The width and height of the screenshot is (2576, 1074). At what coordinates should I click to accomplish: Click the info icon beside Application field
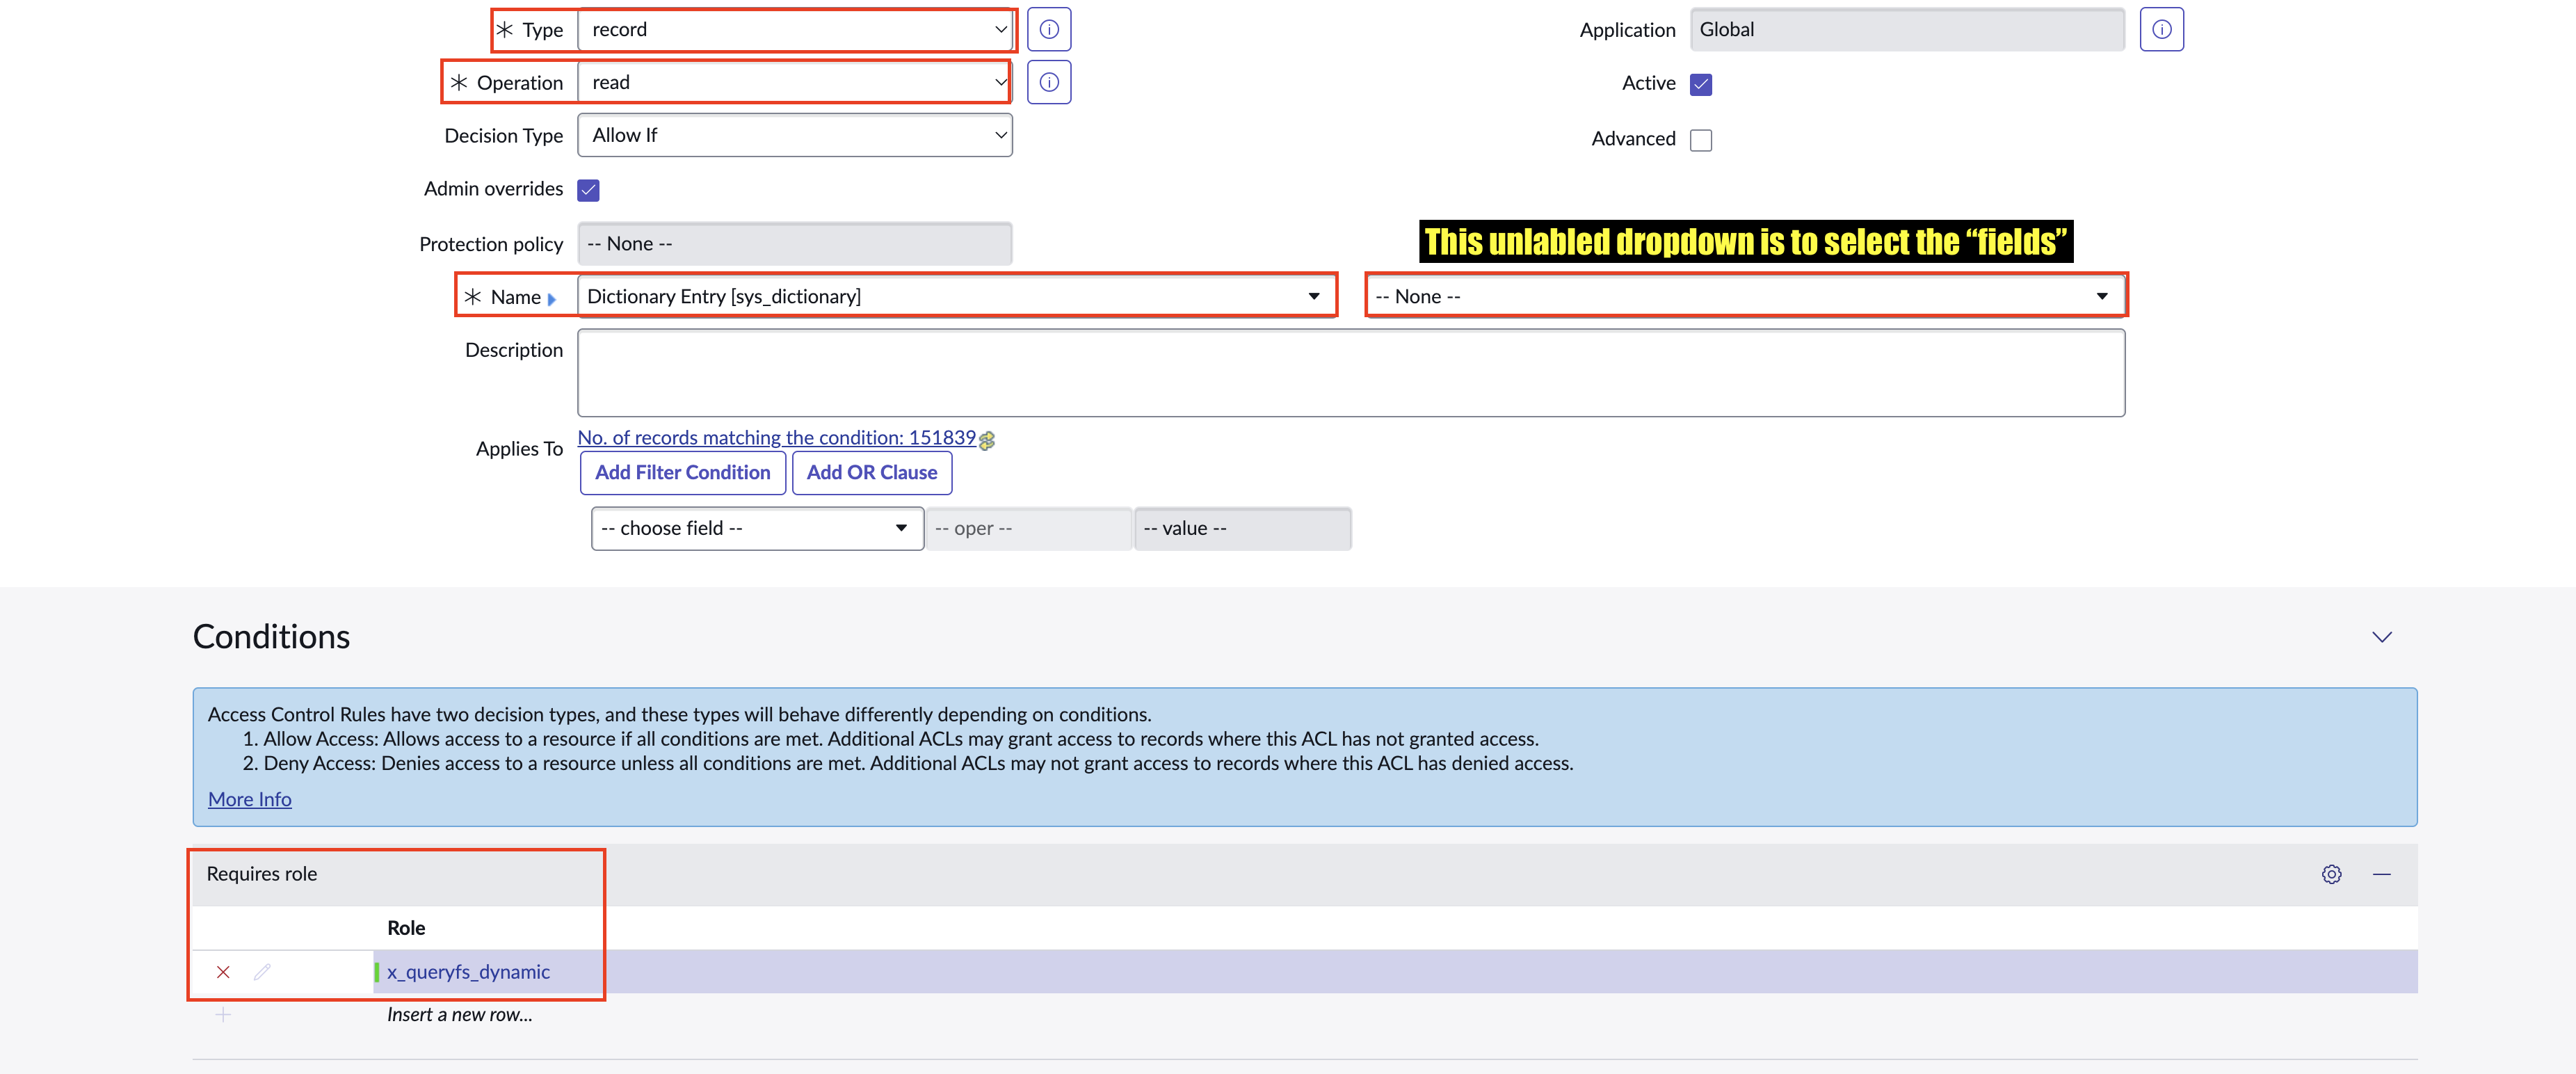coord(2161,29)
